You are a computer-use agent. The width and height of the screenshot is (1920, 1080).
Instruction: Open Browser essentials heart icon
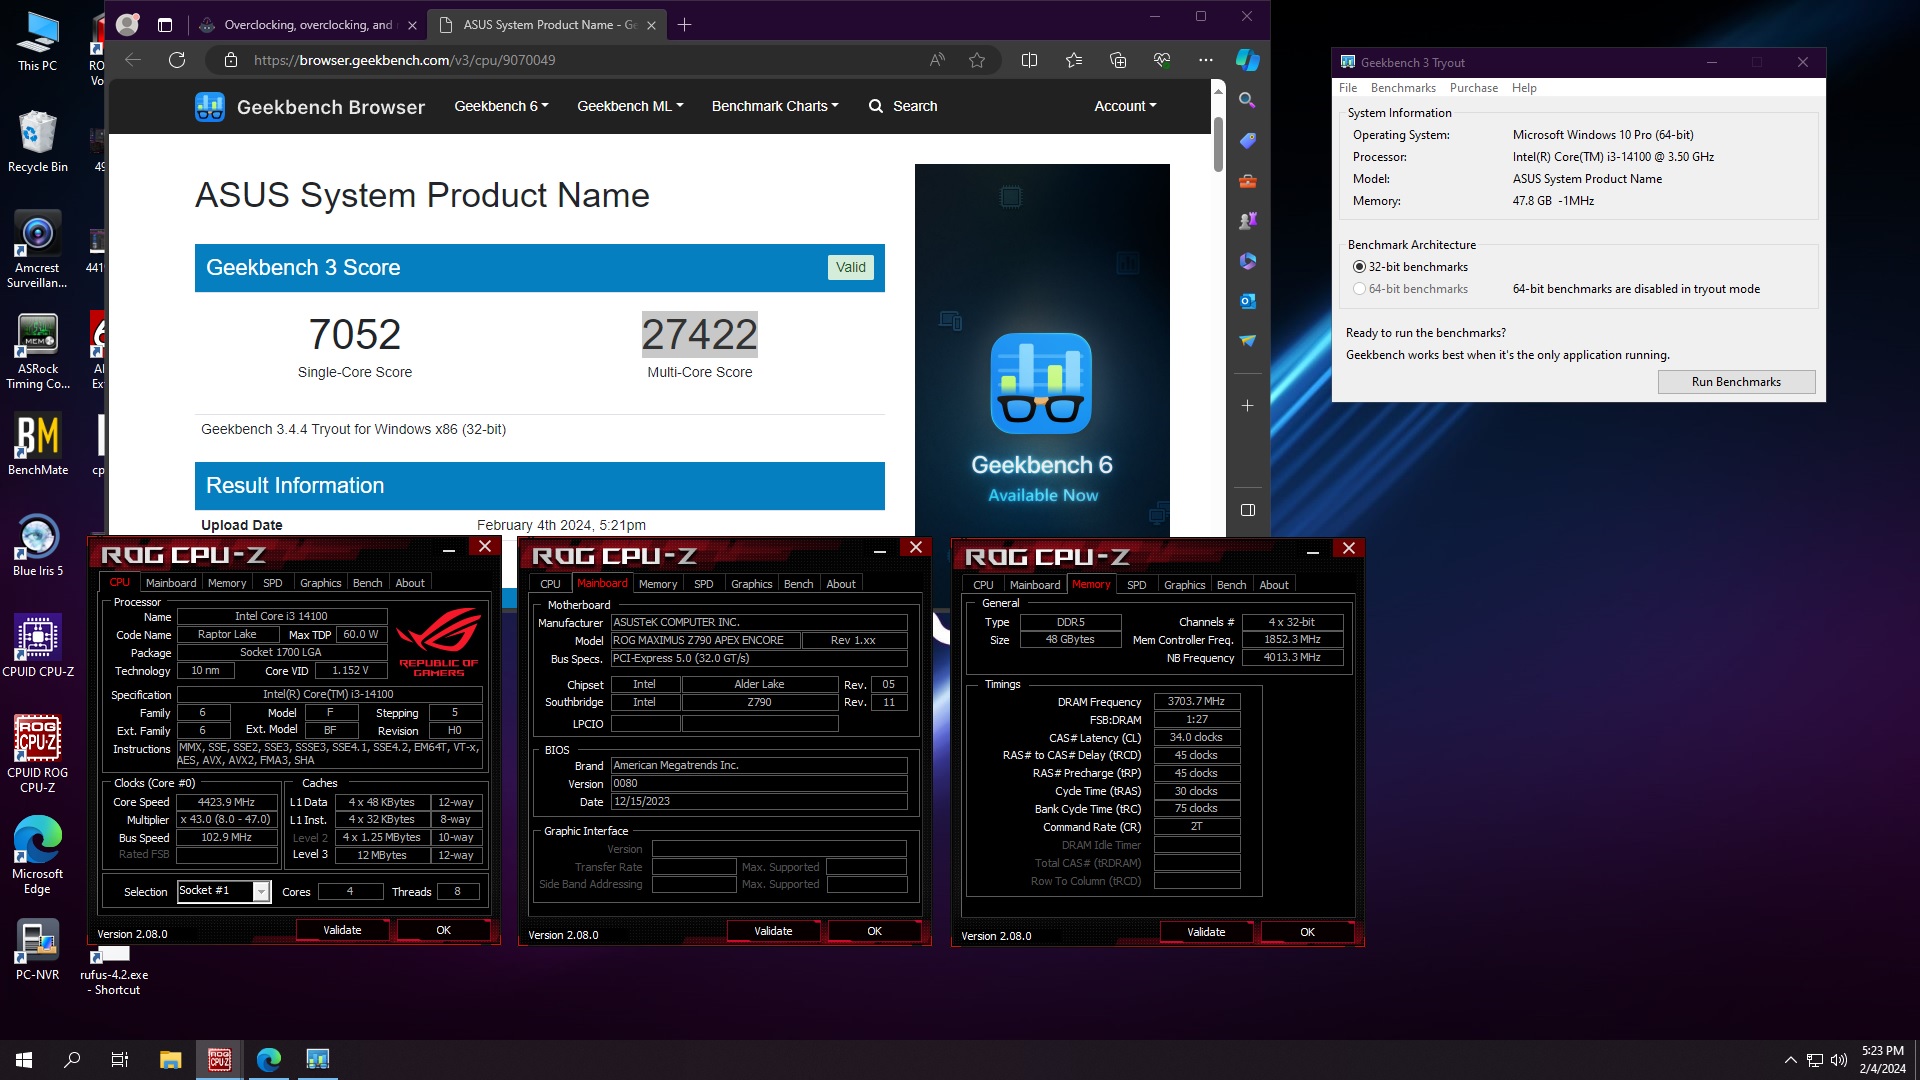[x=1162, y=60]
